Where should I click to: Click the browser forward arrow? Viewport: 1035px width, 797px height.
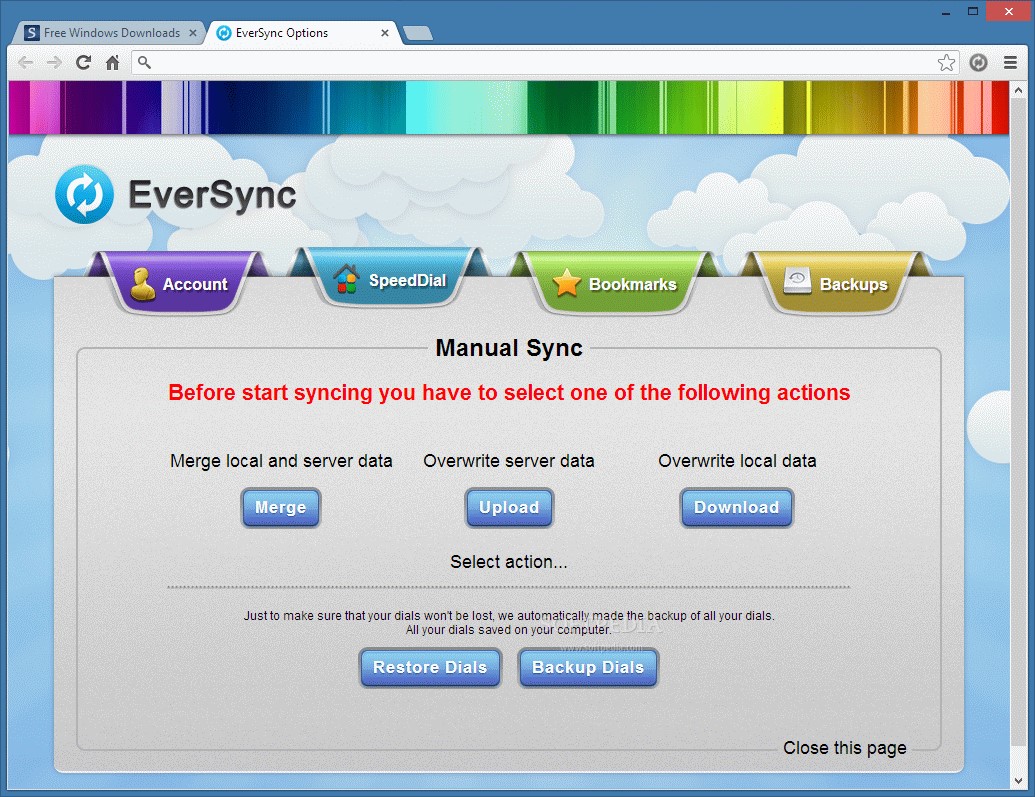coord(54,63)
